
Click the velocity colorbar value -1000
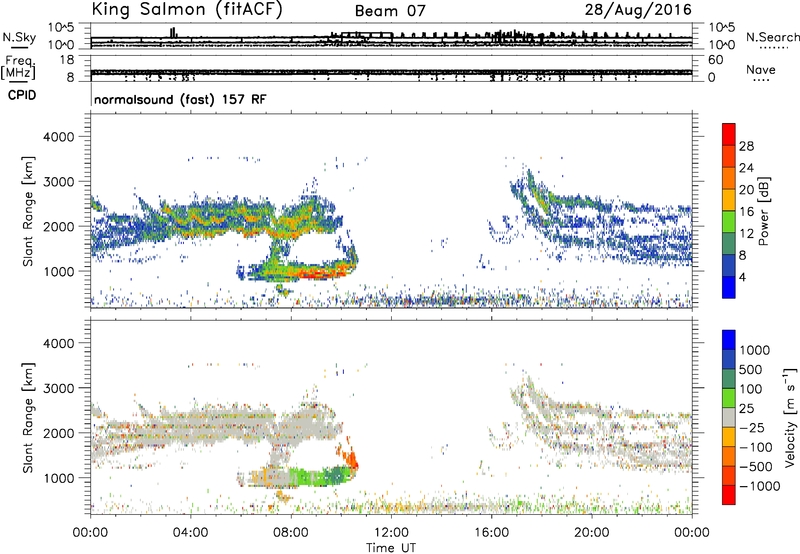759,486
